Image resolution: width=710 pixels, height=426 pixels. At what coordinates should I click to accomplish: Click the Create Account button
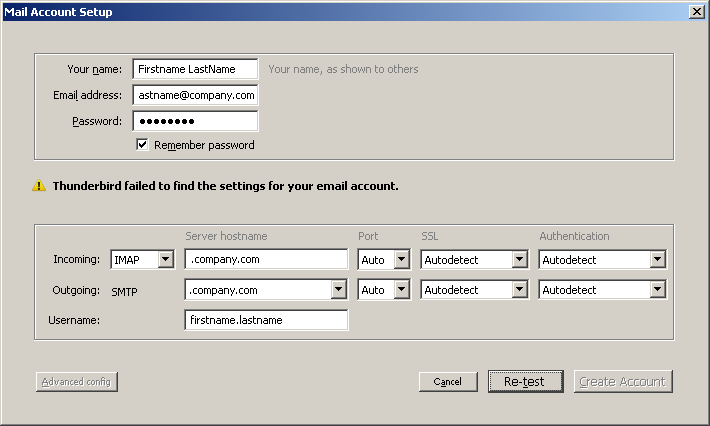[x=623, y=382]
